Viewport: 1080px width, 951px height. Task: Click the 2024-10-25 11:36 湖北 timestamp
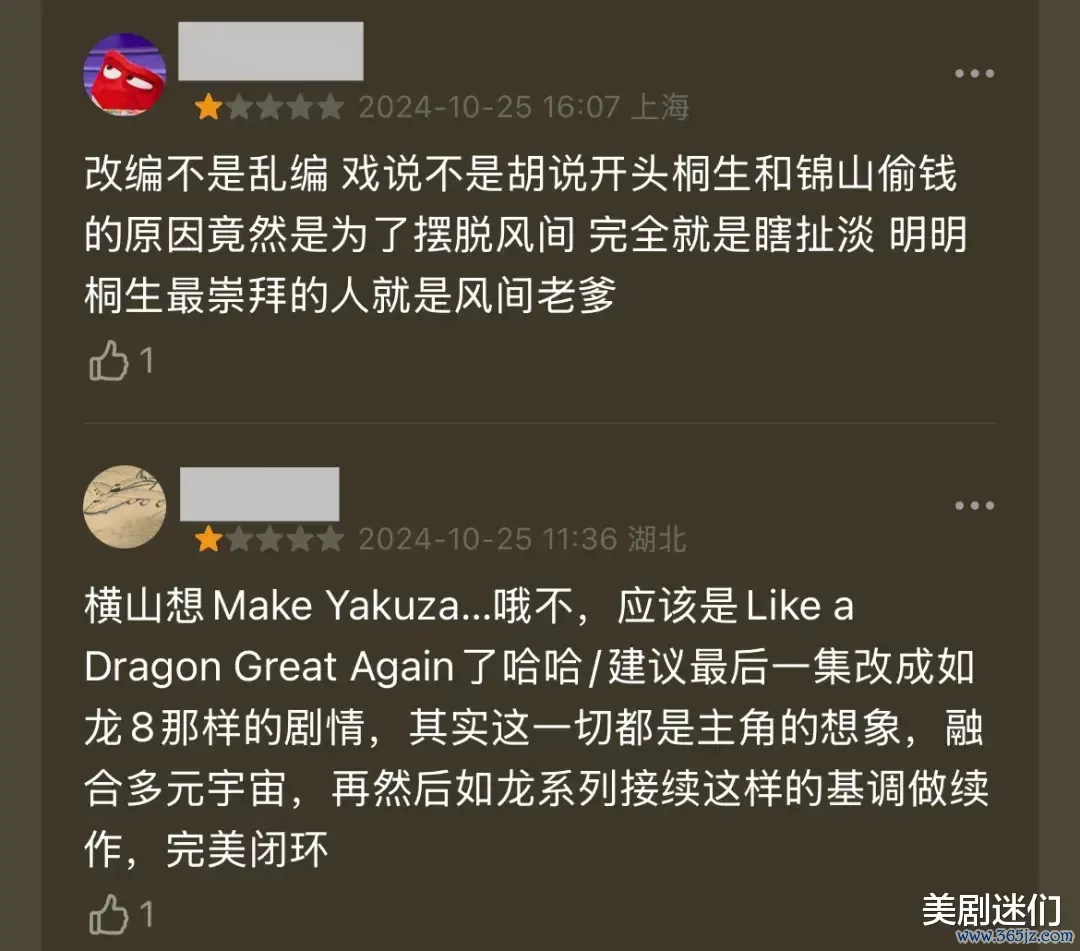[x=522, y=539]
